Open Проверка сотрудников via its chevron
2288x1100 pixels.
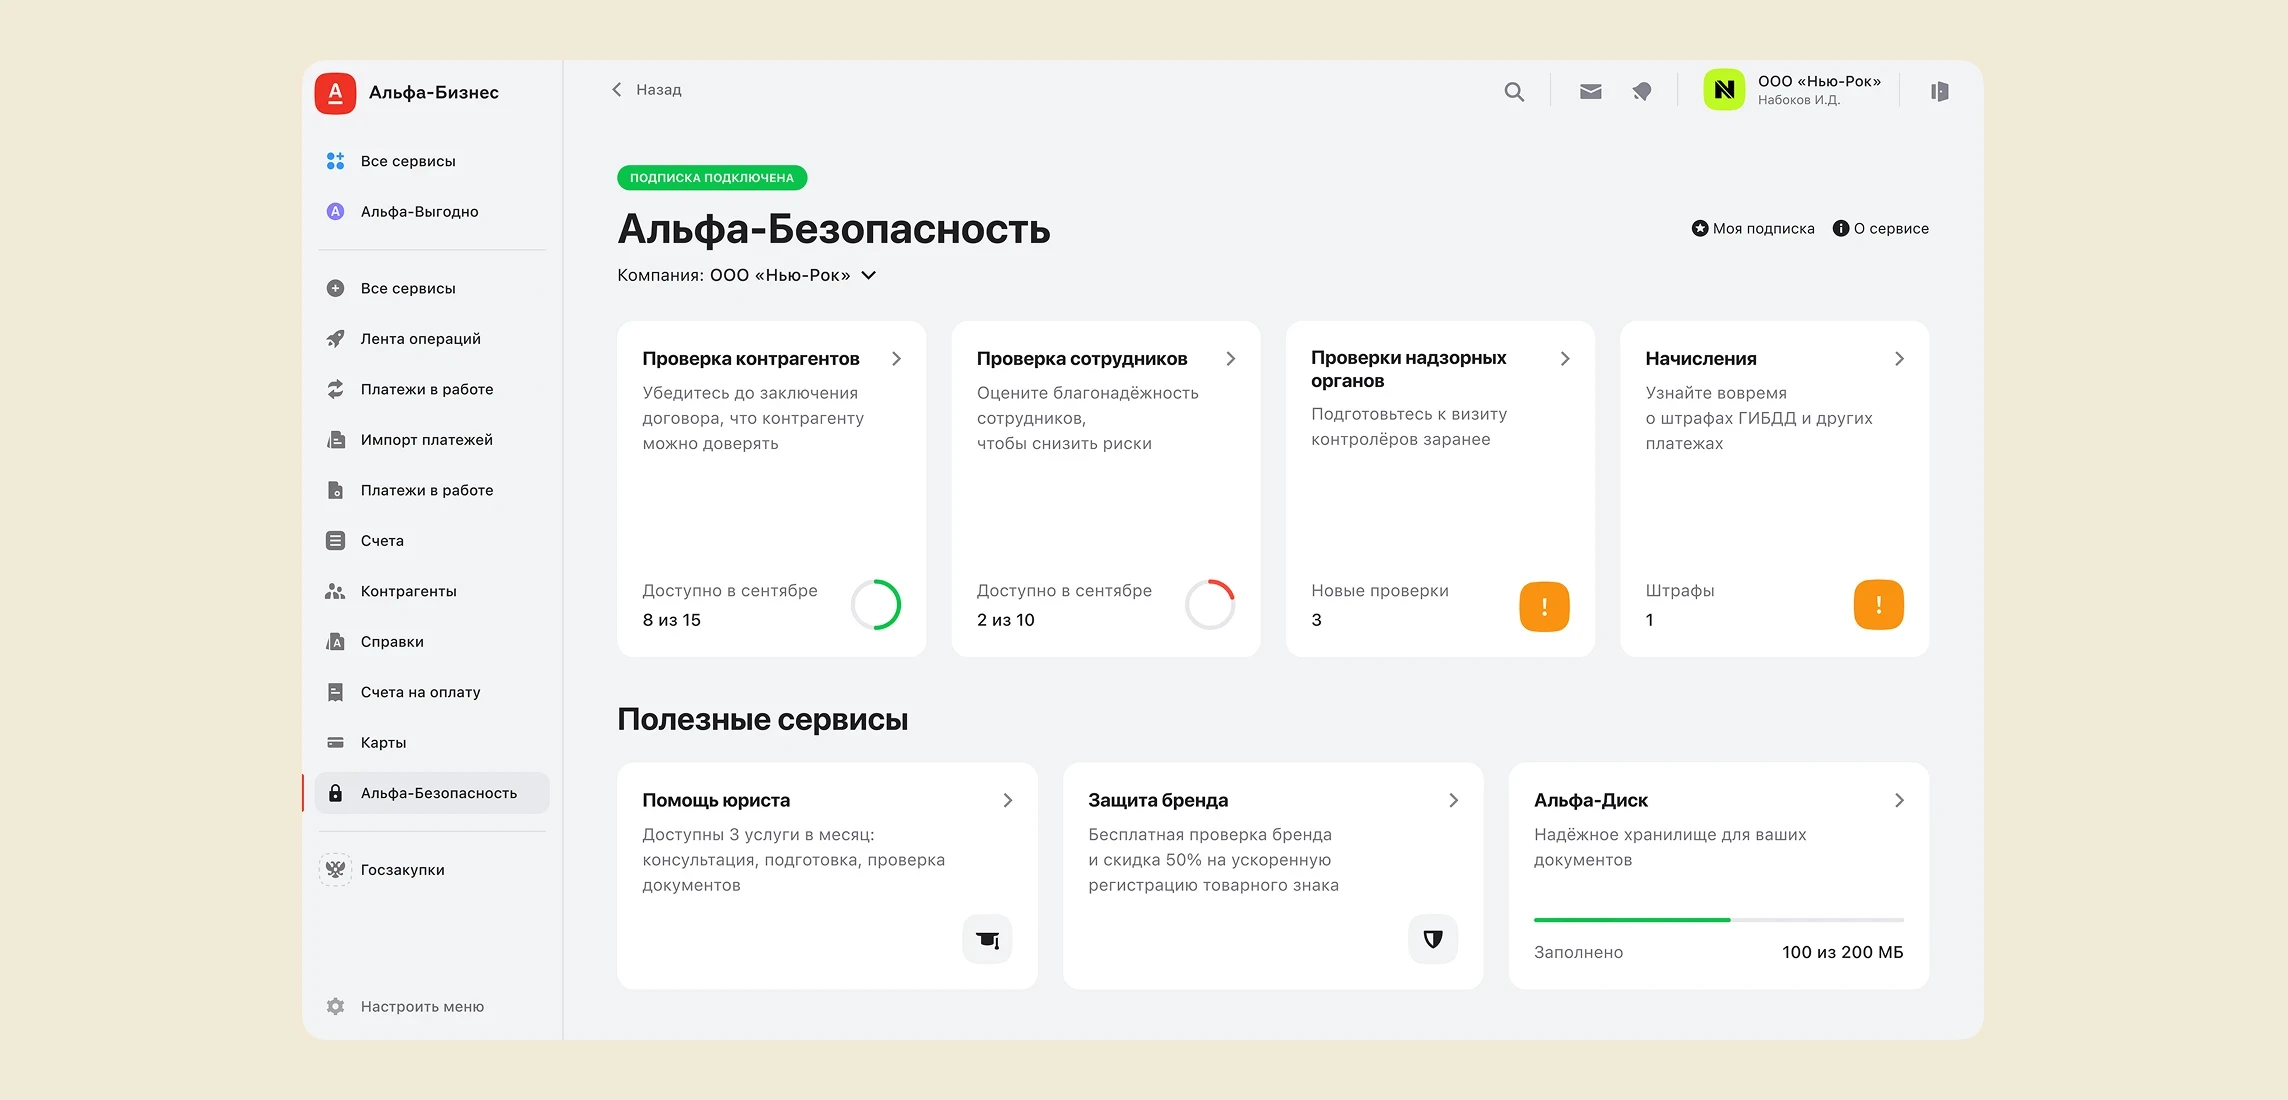pos(1230,359)
